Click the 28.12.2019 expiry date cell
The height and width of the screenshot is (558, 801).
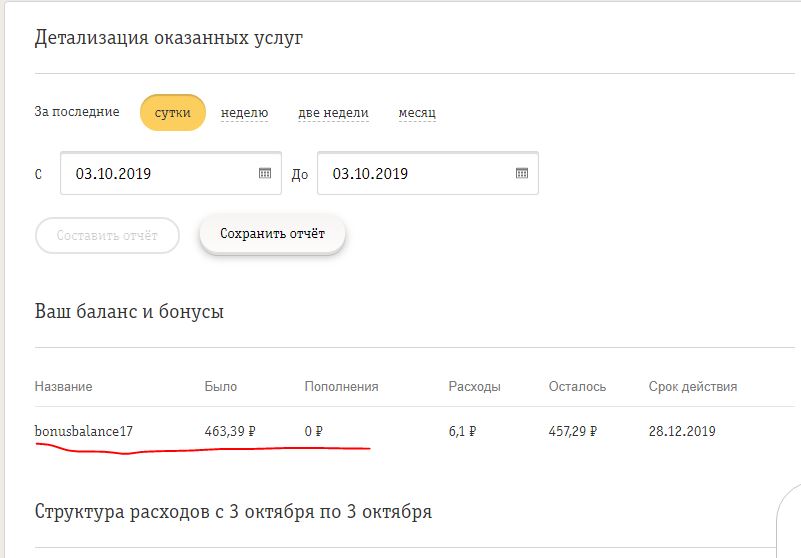[x=682, y=431]
